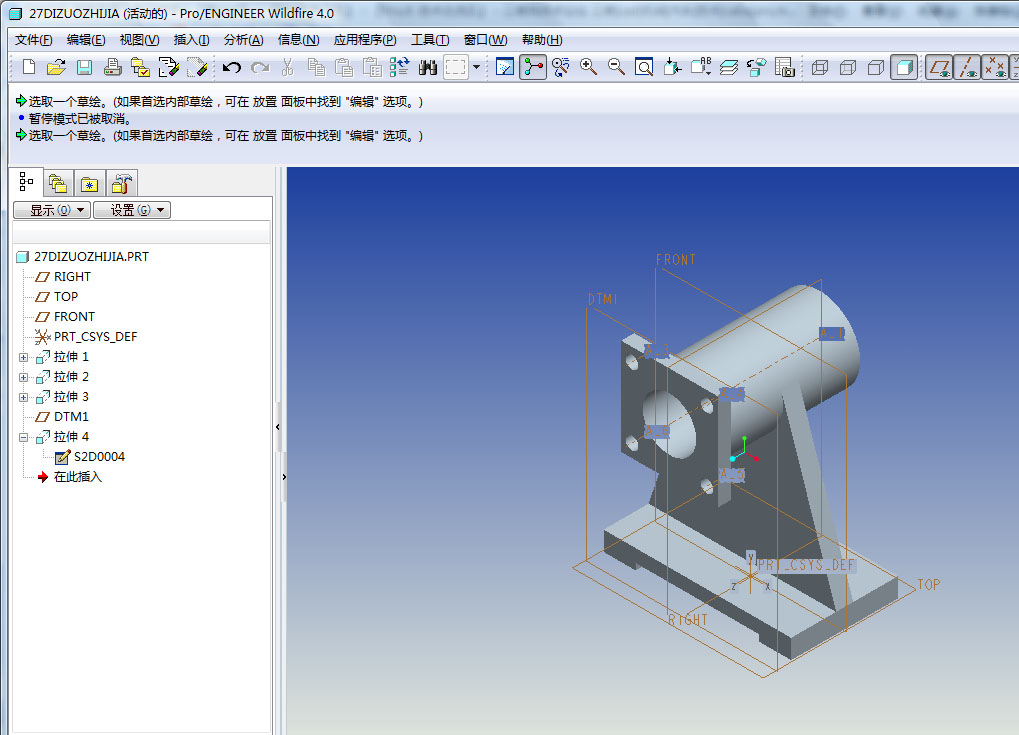Click the scissors Cut icon

coord(288,67)
